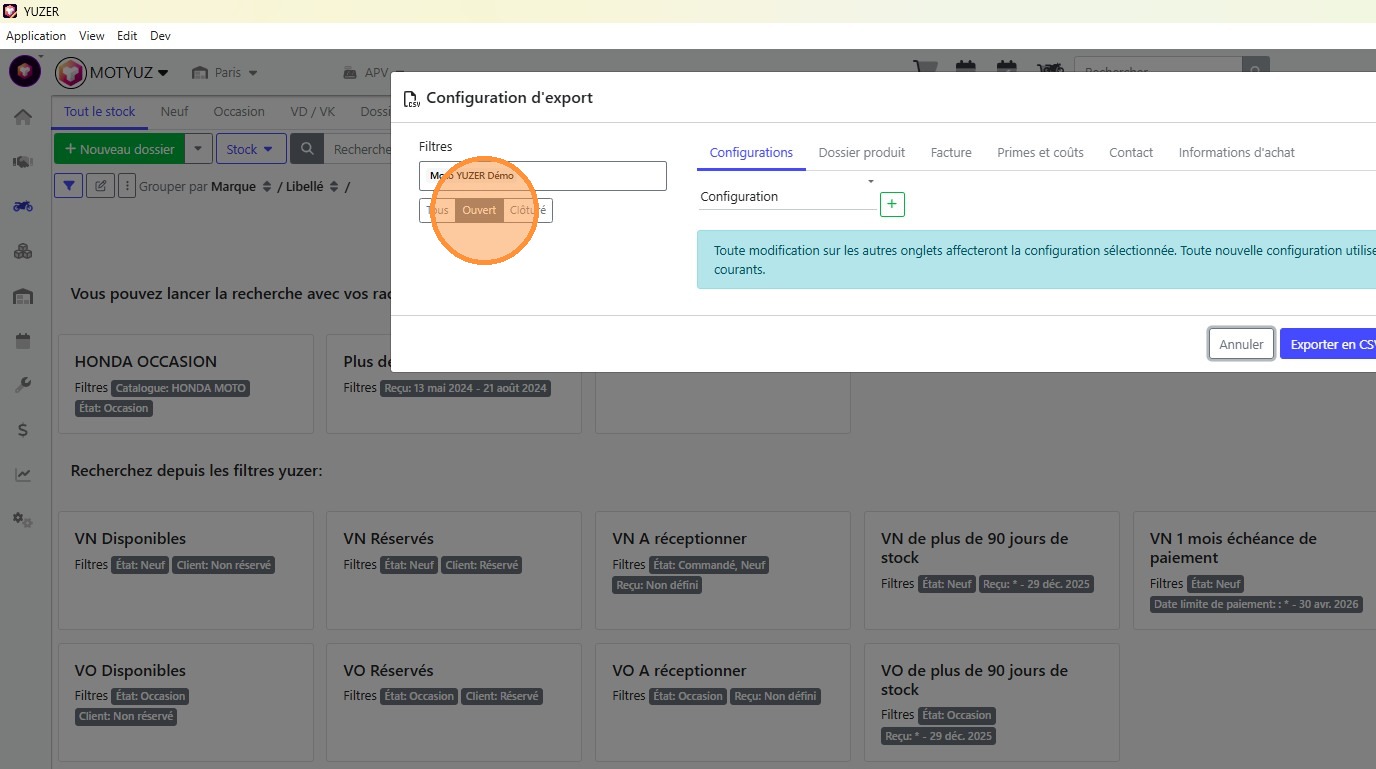The width and height of the screenshot is (1376, 769).
Task: Open the settings gears icon in the sidebar
Action: (x=23, y=520)
